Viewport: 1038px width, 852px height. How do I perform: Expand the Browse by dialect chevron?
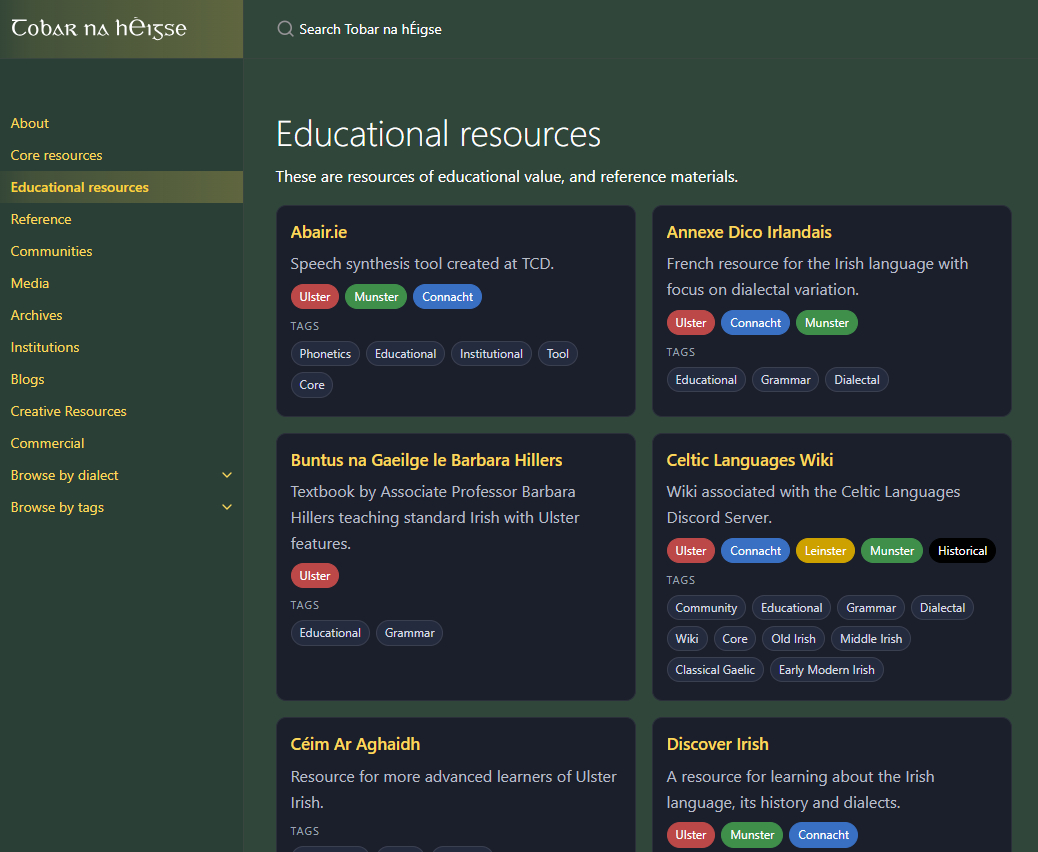[x=227, y=475]
